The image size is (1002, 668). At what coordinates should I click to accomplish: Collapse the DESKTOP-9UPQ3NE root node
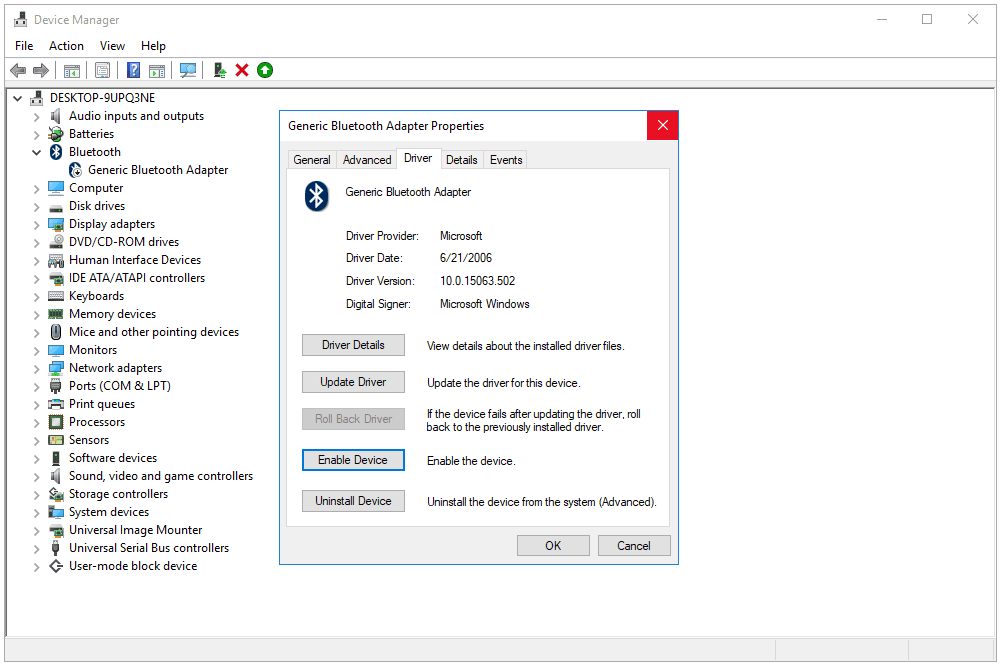[x=18, y=98]
